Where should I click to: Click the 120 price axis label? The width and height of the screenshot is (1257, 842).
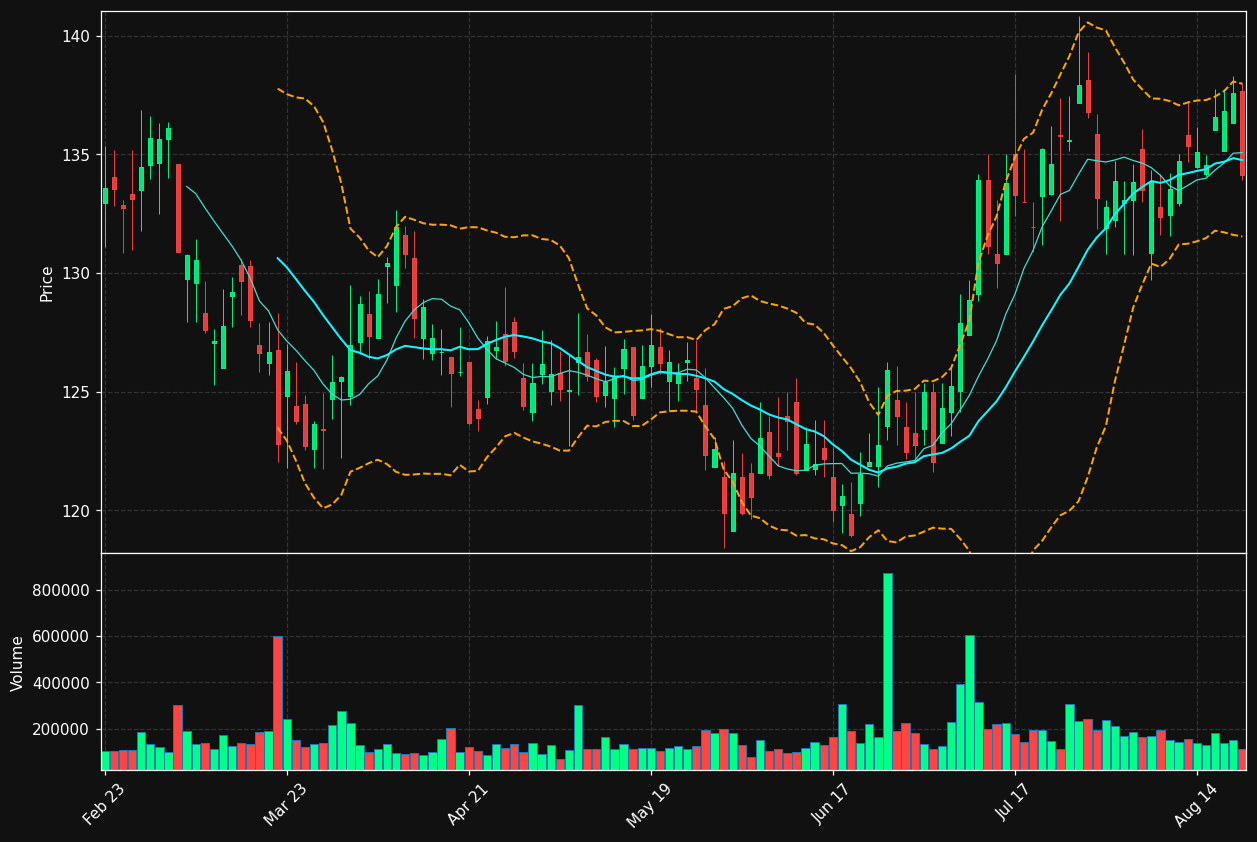76,511
